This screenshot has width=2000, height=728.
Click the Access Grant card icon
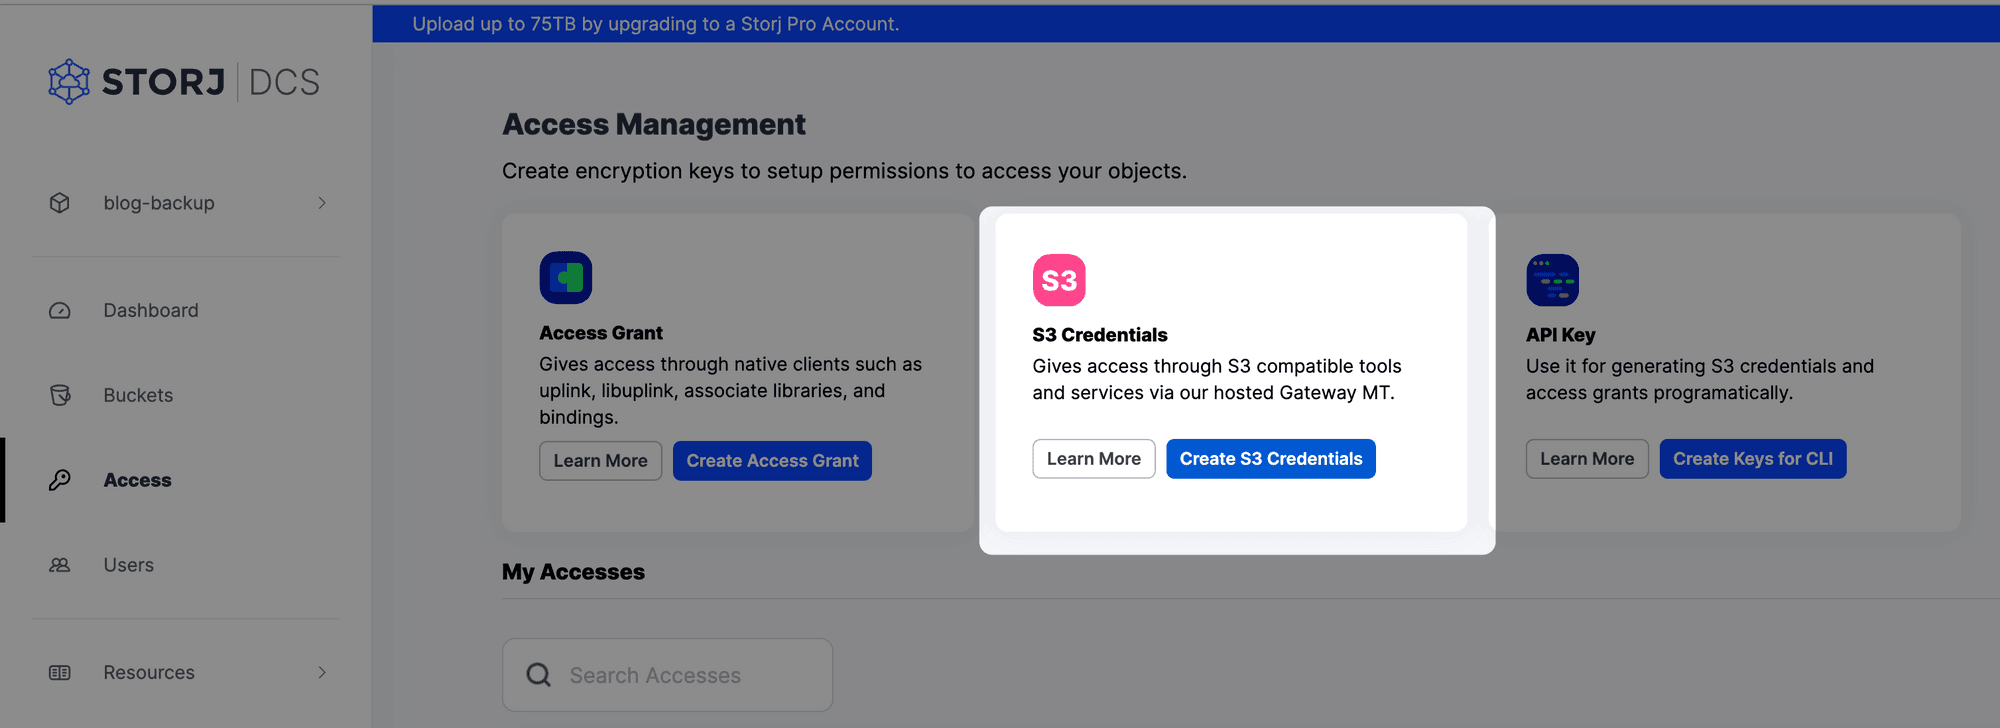pyautogui.click(x=566, y=278)
